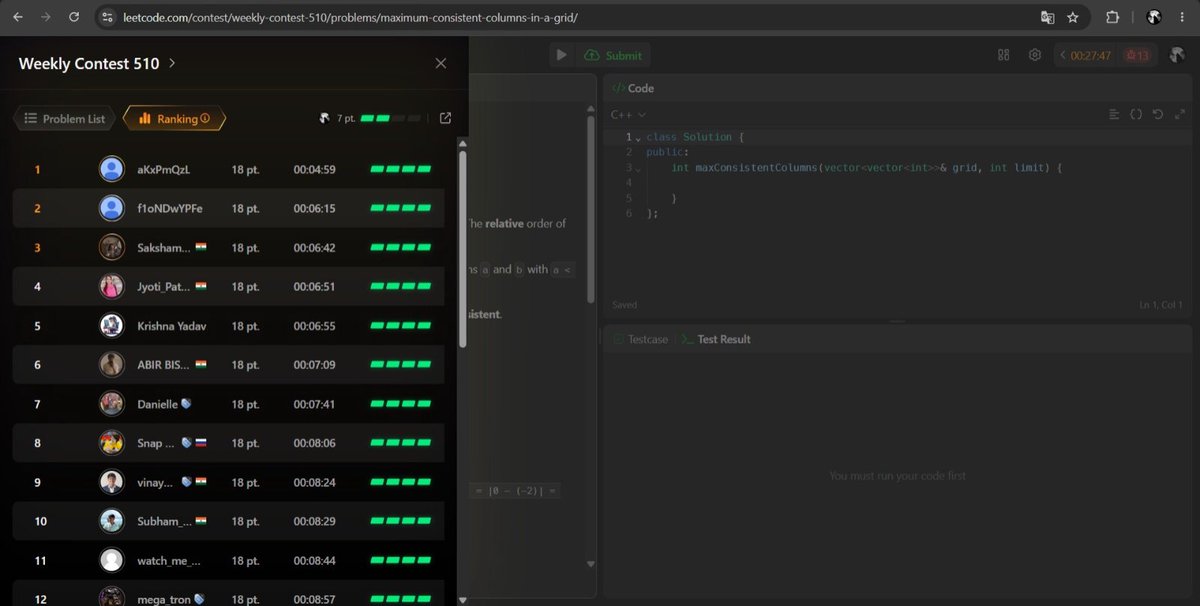The width and height of the screenshot is (1200, 606).
Task: Close the Weekly Contest 510 ranking panel
Action: click(441, 63)
